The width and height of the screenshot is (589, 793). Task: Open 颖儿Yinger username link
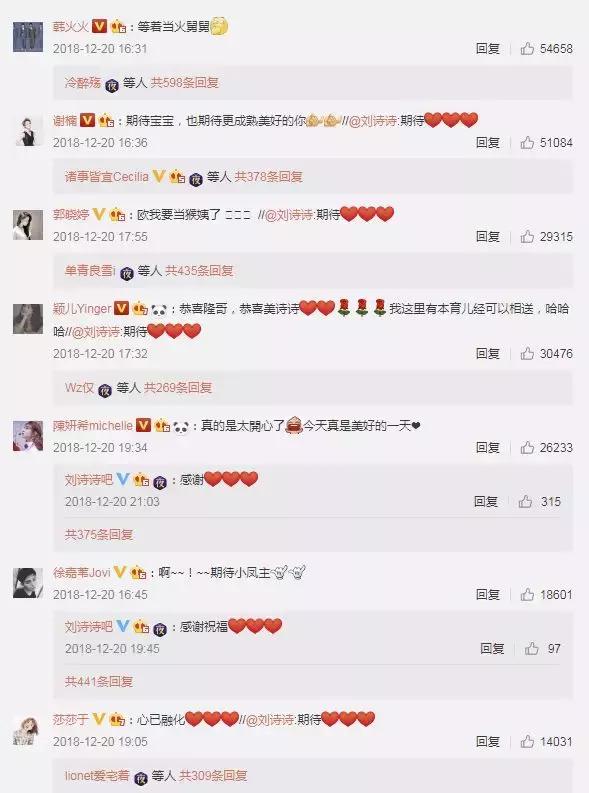[x=82, y=309]
